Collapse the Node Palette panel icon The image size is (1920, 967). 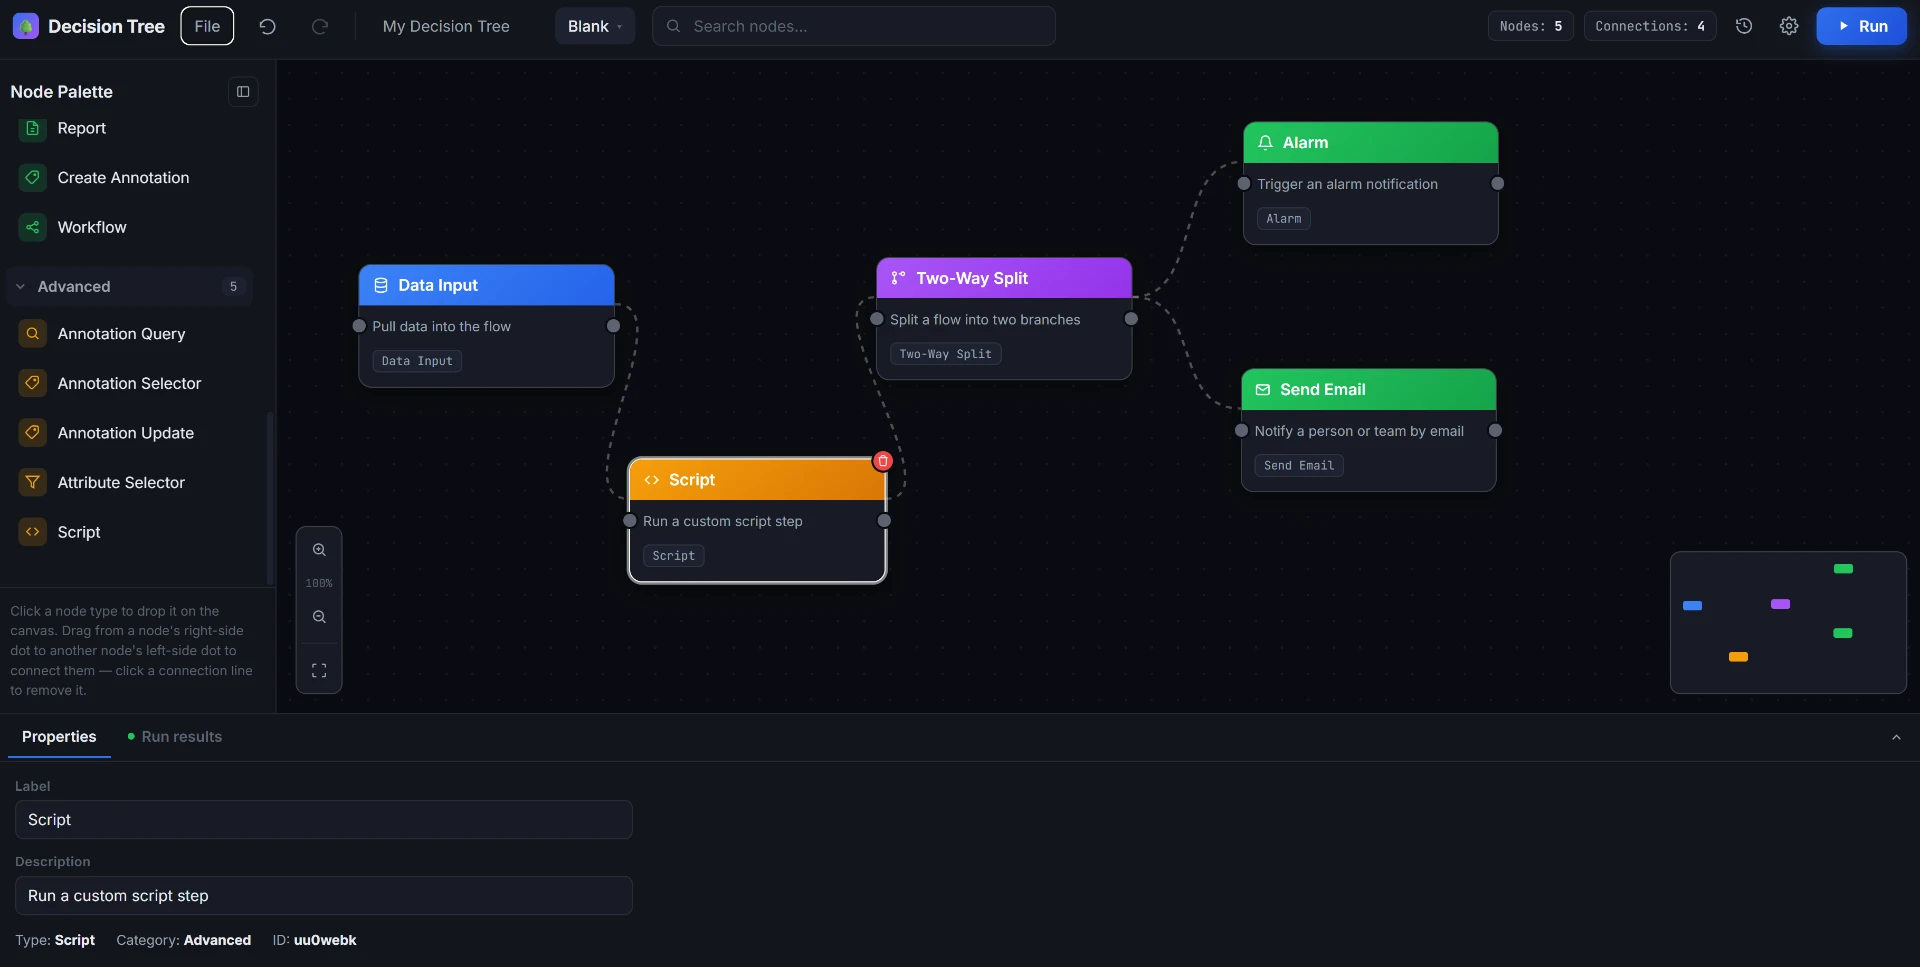pos(243,92)
